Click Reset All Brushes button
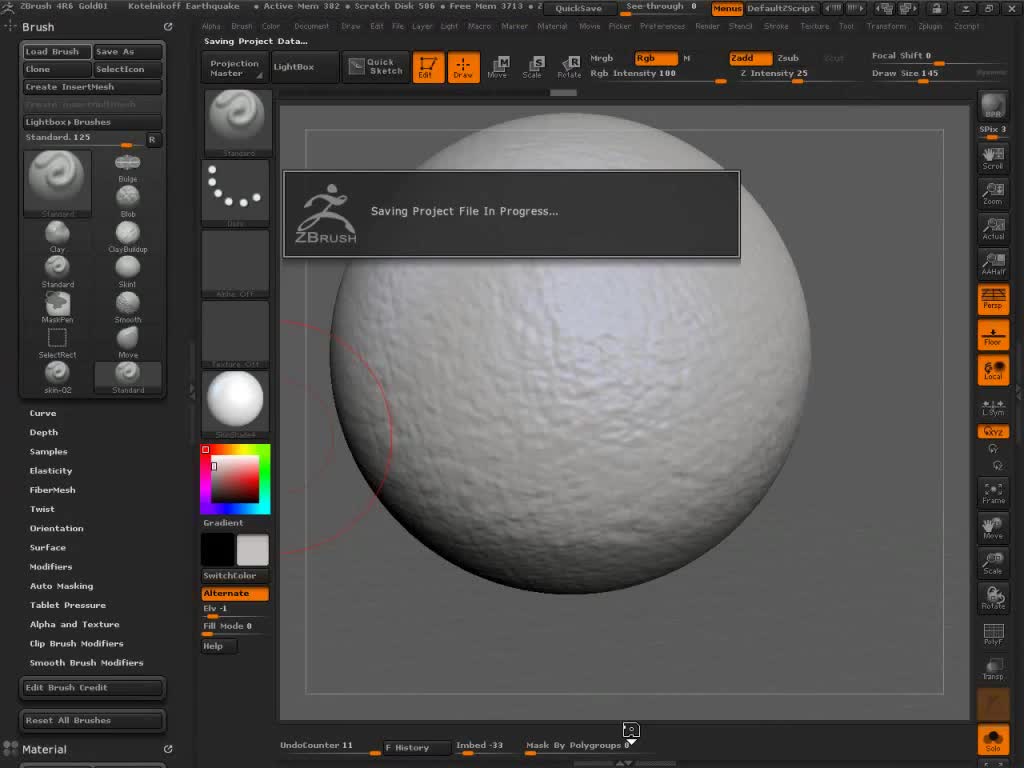Screen dimensions: 1024x768 pyautogui.click(x=92, y=720)
